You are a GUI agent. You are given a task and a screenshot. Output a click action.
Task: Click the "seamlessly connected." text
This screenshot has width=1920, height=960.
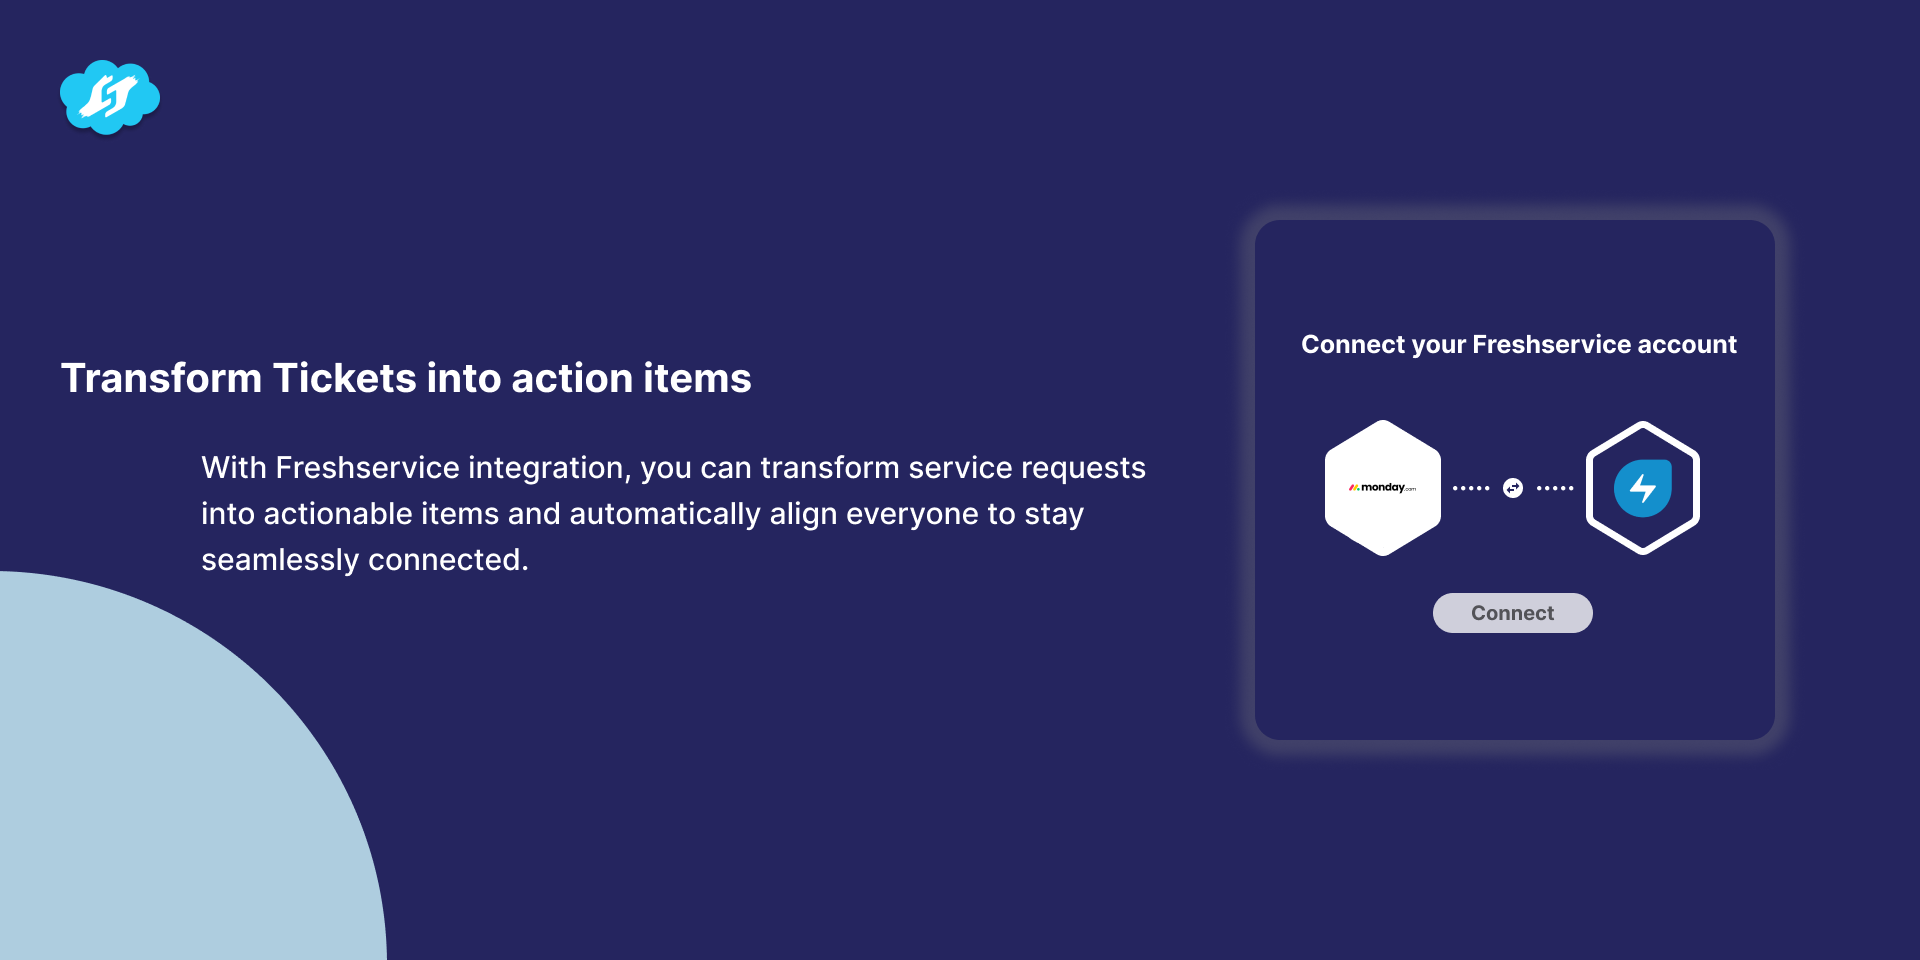(x=365, y=560)
